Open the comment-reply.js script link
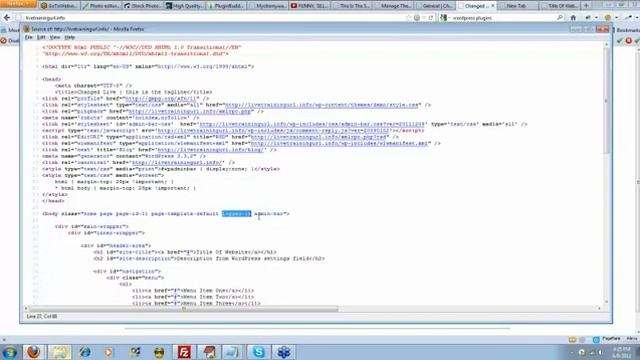The height and width of the screenshot is (360, 640). pos(273,131)
